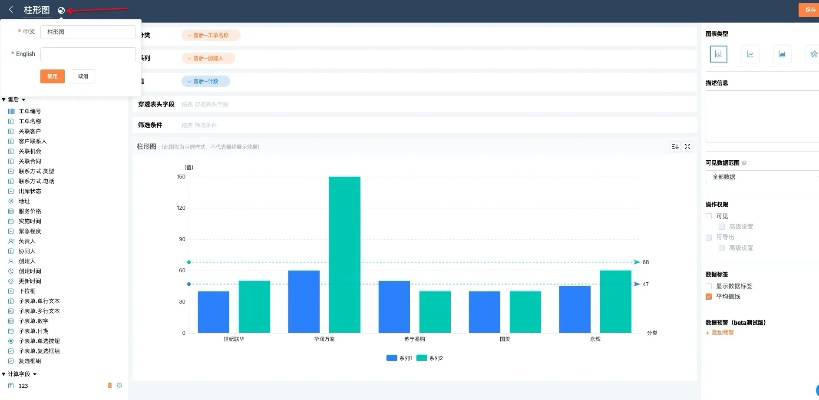The image size is (819, 400).
Task: Click the fullscreen icon above the chart
Action: coord(687,147)
